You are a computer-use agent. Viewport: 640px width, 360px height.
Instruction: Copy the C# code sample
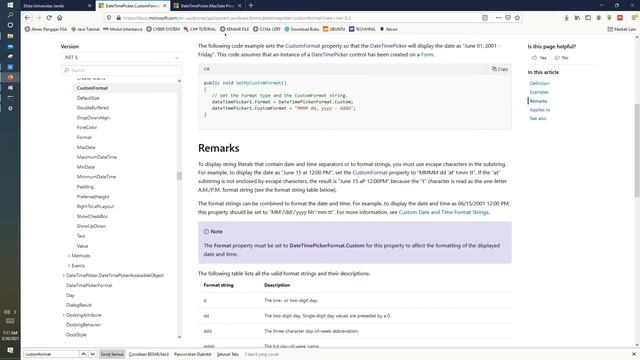pos(500,69)
